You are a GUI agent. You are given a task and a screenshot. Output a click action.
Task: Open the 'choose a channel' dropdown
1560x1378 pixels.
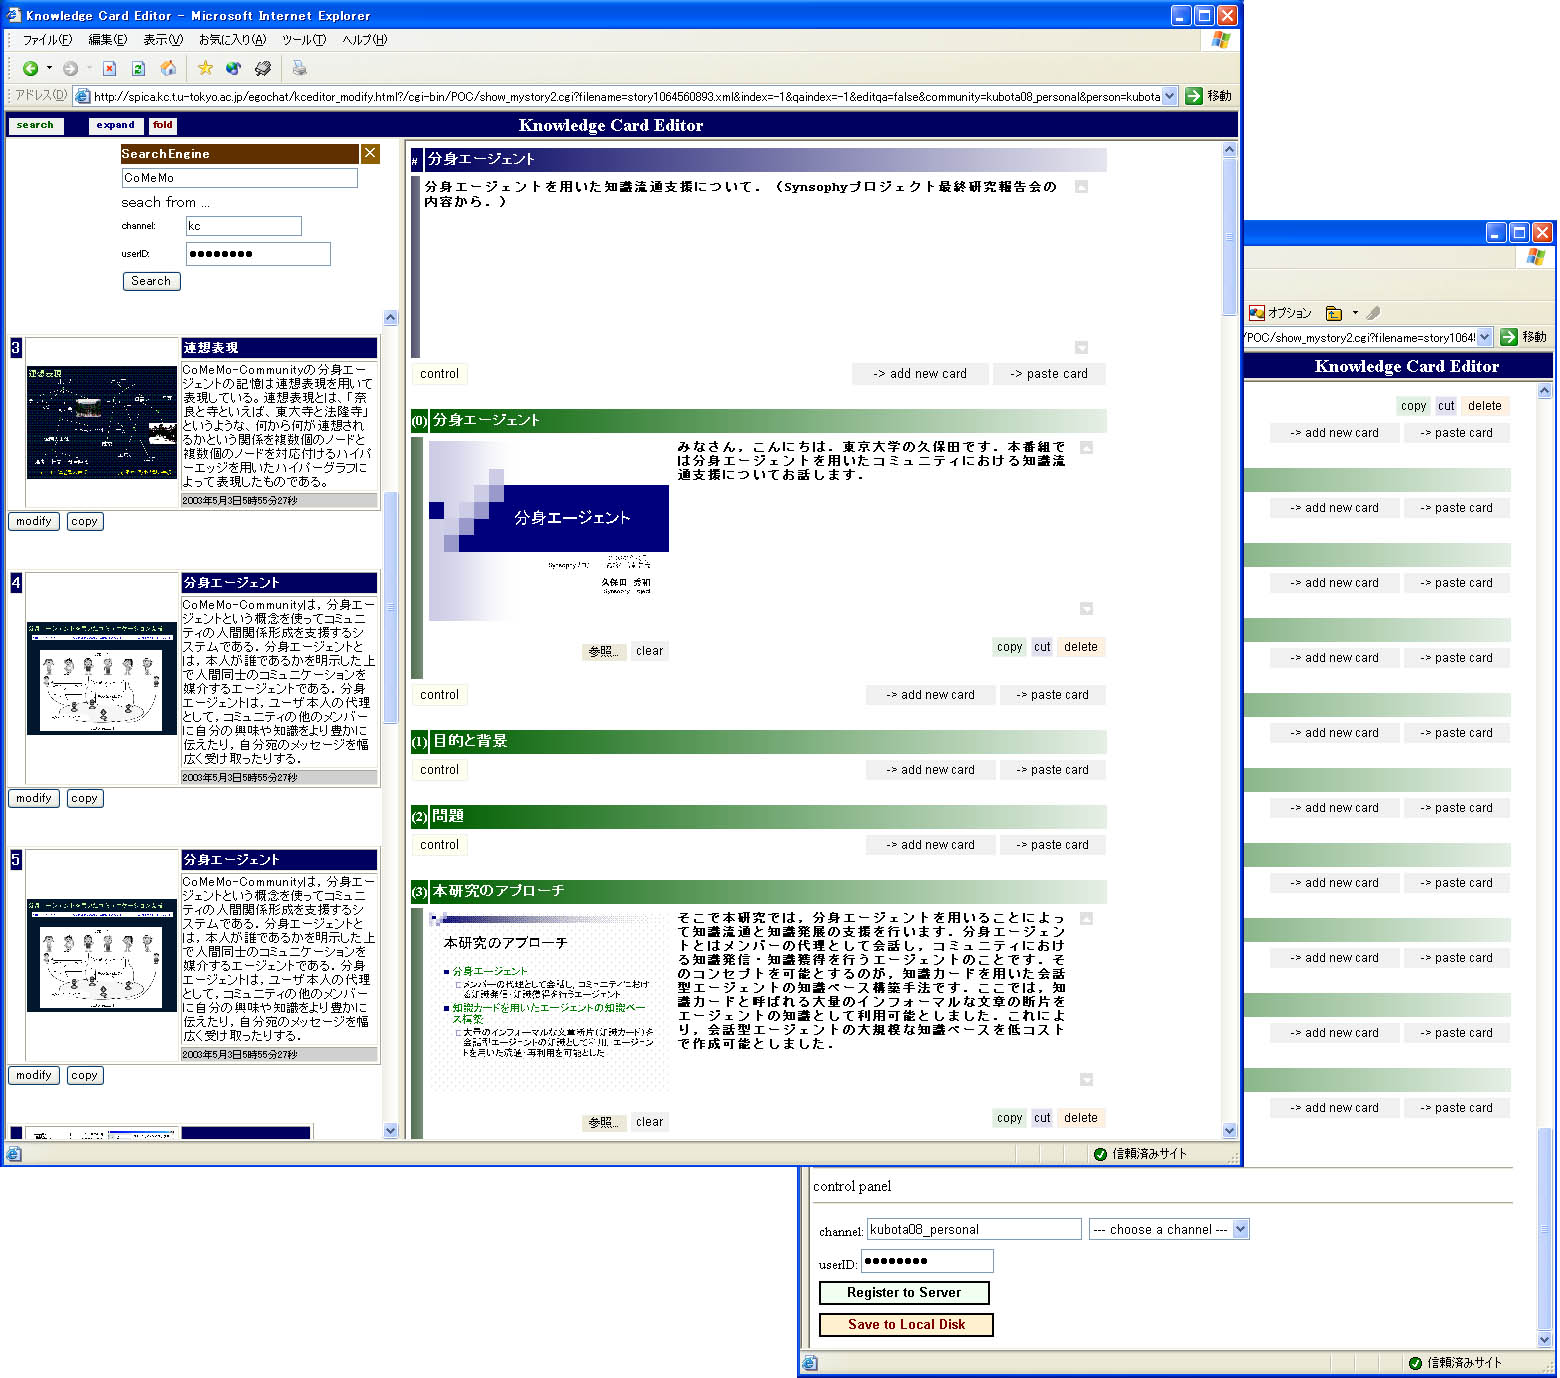point(1240,1229)
